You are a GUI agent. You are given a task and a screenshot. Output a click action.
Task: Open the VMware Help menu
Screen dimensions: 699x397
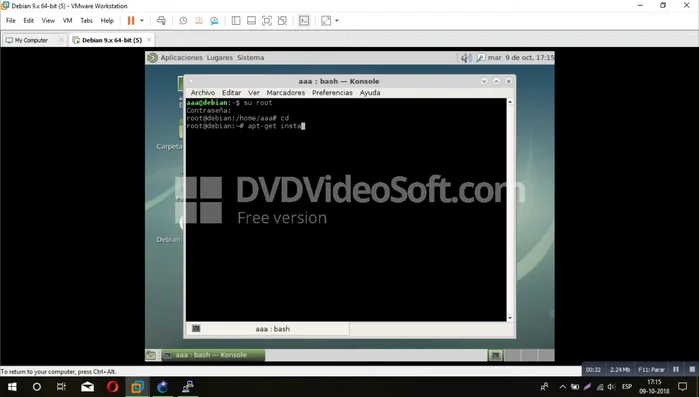(107, 20)
